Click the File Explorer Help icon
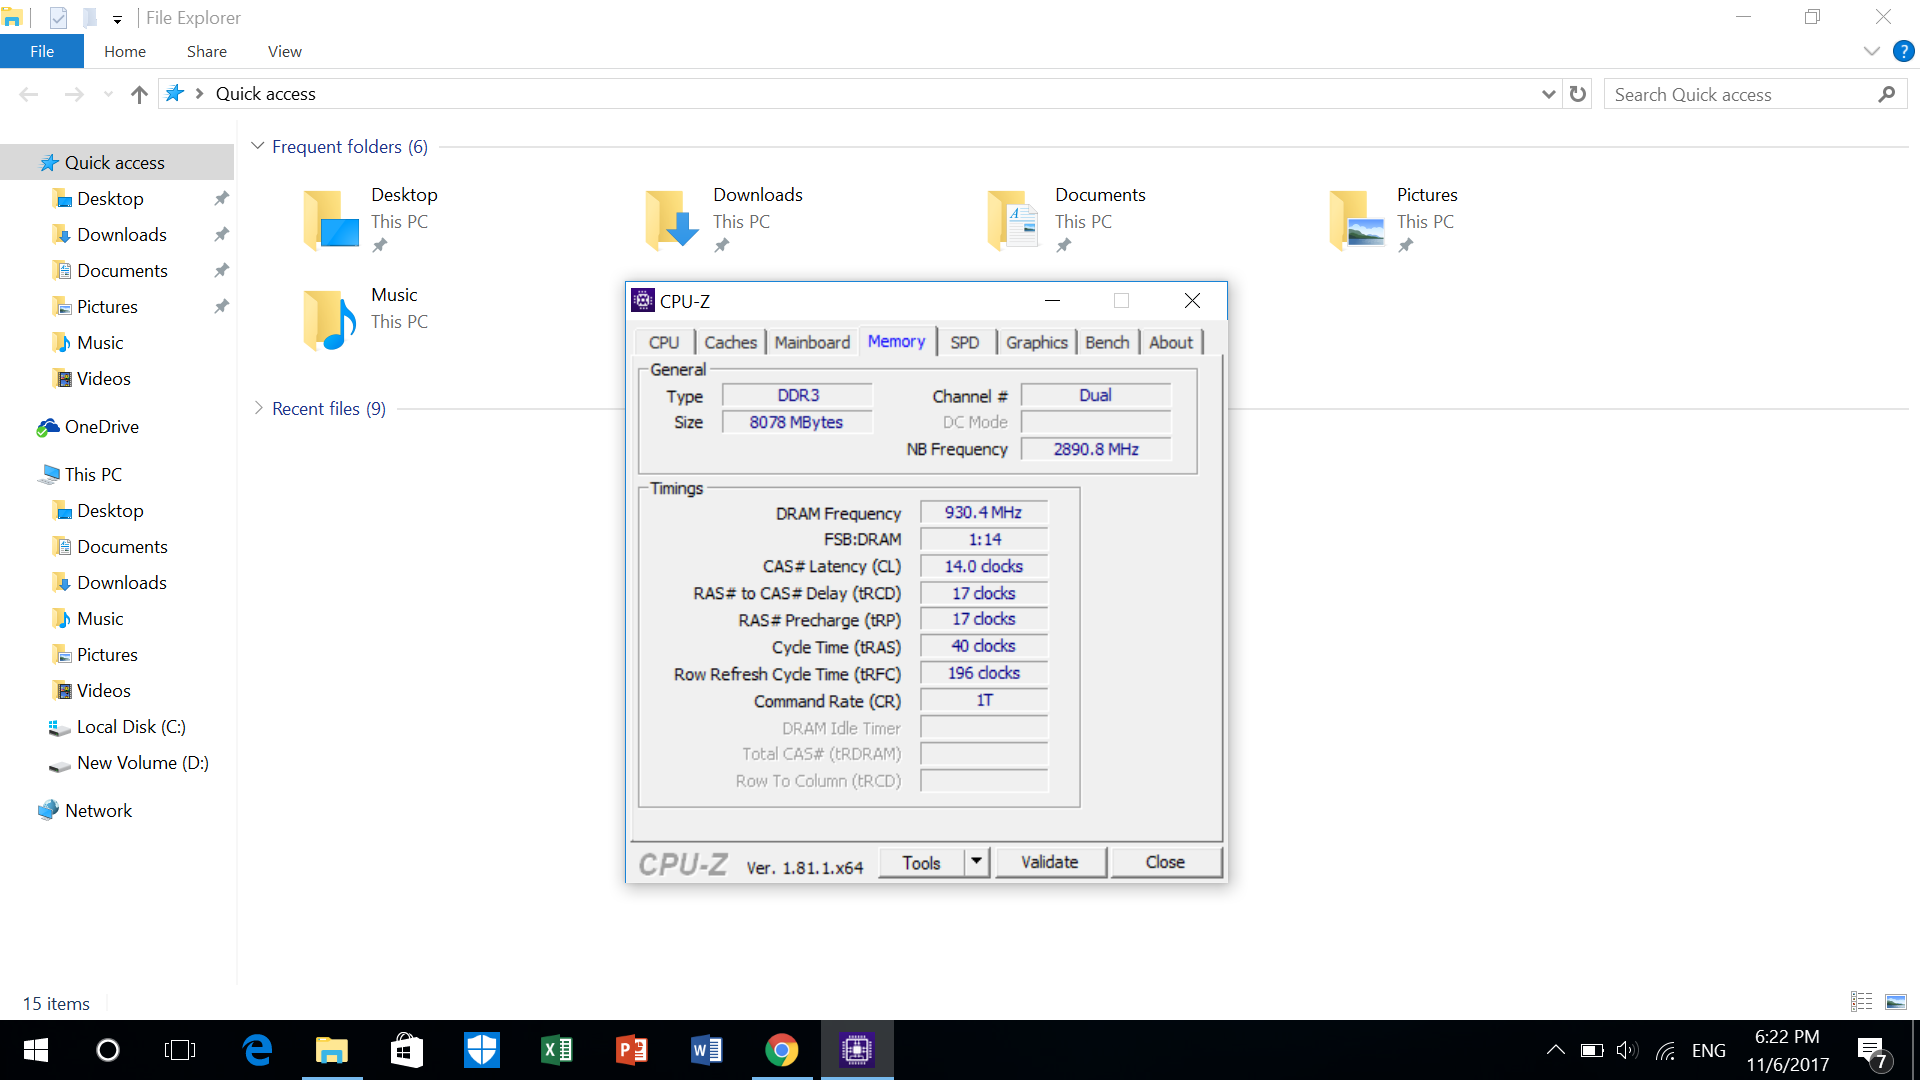The height and width of the screenshot is (1080, 1920). click(1903, 51)
